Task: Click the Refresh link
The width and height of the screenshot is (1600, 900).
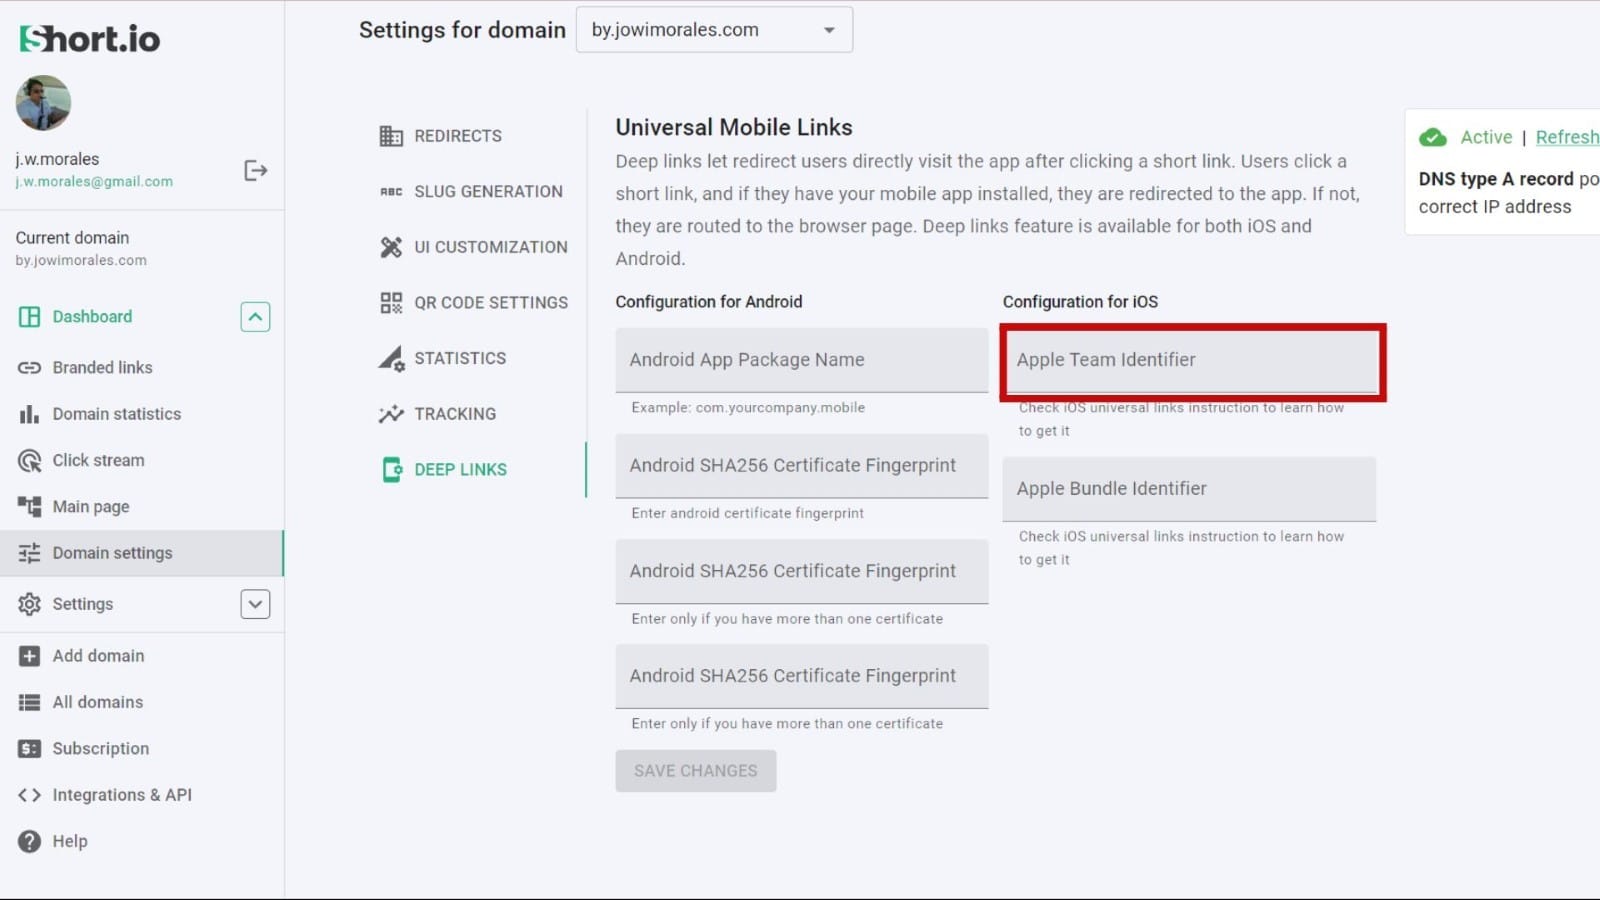Action: pyautogui.click(x=1567, y=138)
